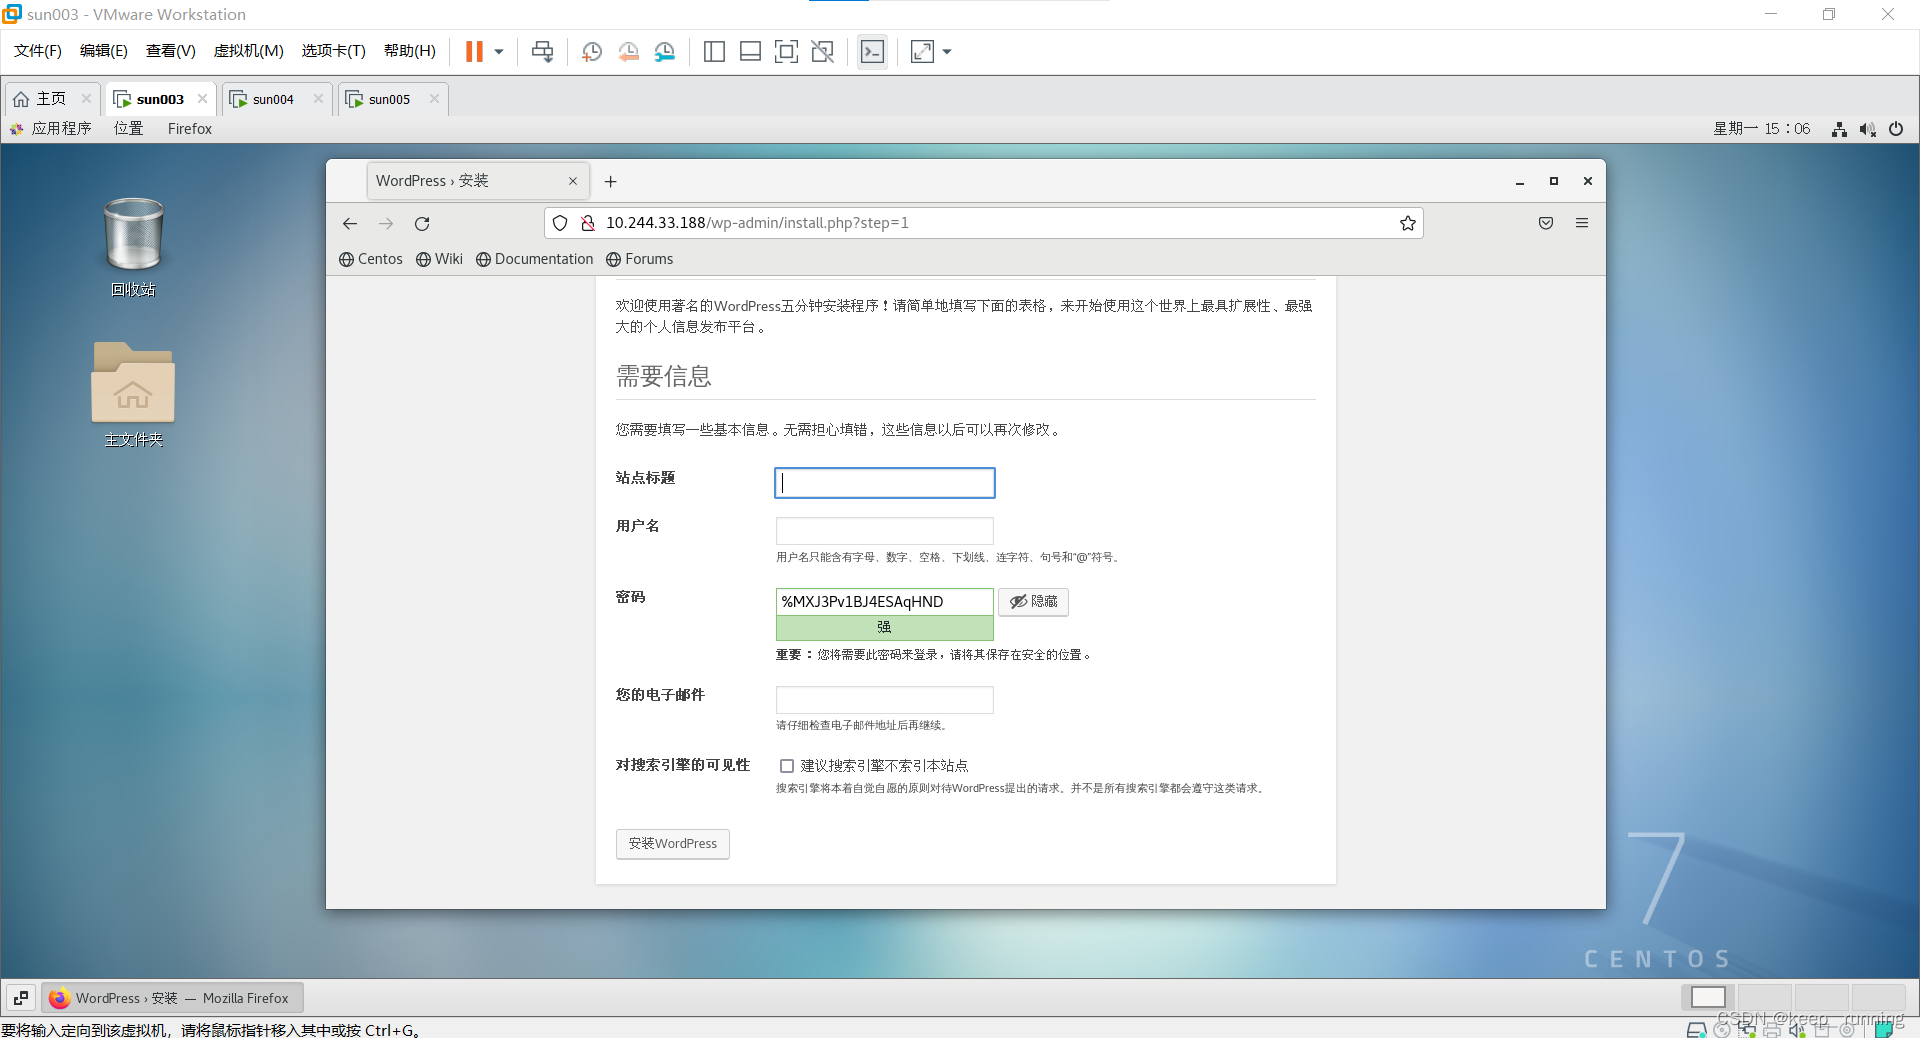
Task: Pause the virtual machine
Action: (474, 51)
